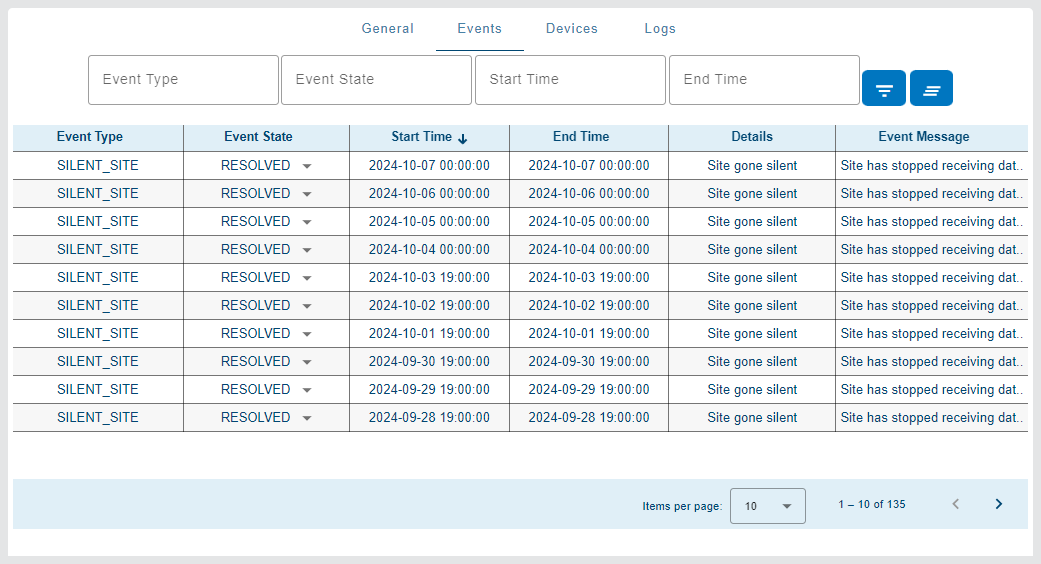
Task: Click start time 2024-10-02 19:00:00 cell
Action: coord(430,305)
